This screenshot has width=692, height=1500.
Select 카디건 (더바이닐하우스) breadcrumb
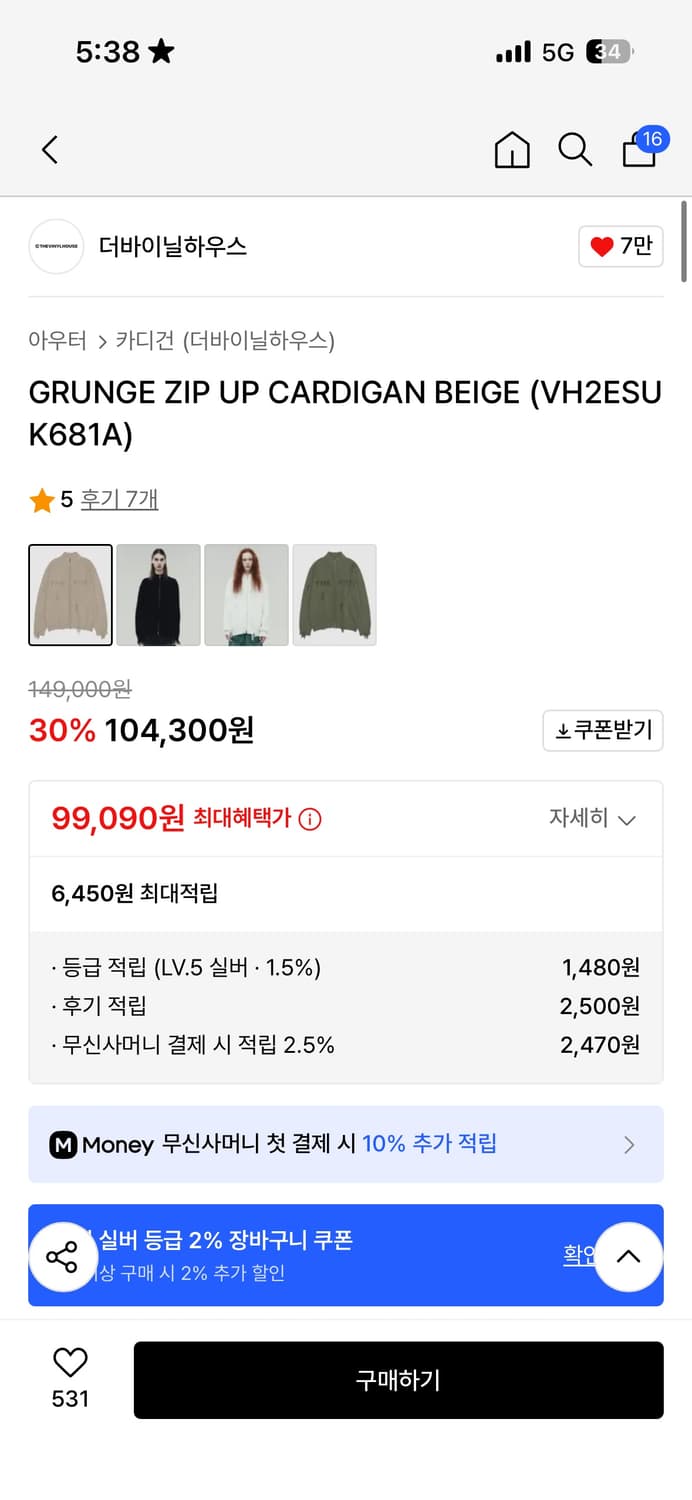point(225,341)
